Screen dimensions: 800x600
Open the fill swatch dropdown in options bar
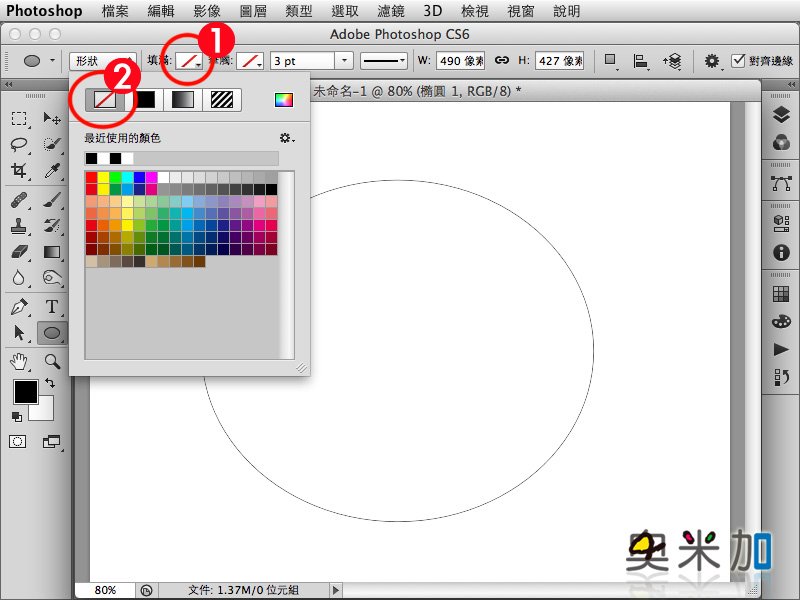click(x=189, y=61)
